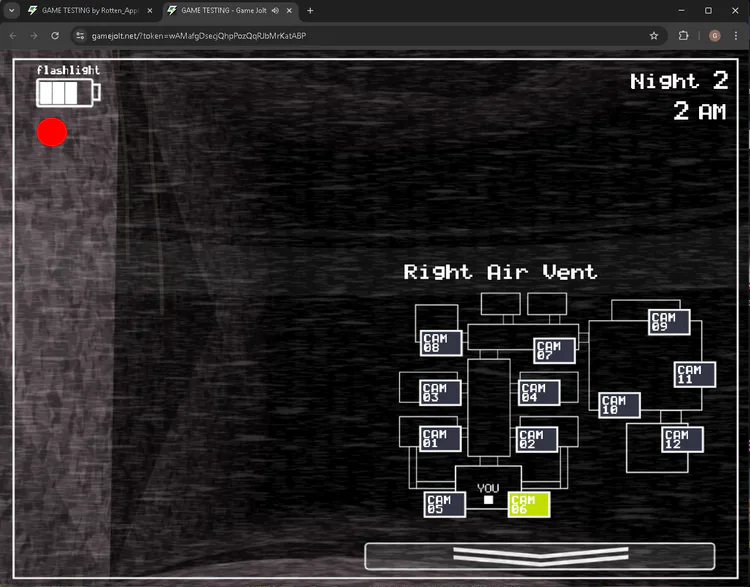Close the browser window

coord(735,11)
